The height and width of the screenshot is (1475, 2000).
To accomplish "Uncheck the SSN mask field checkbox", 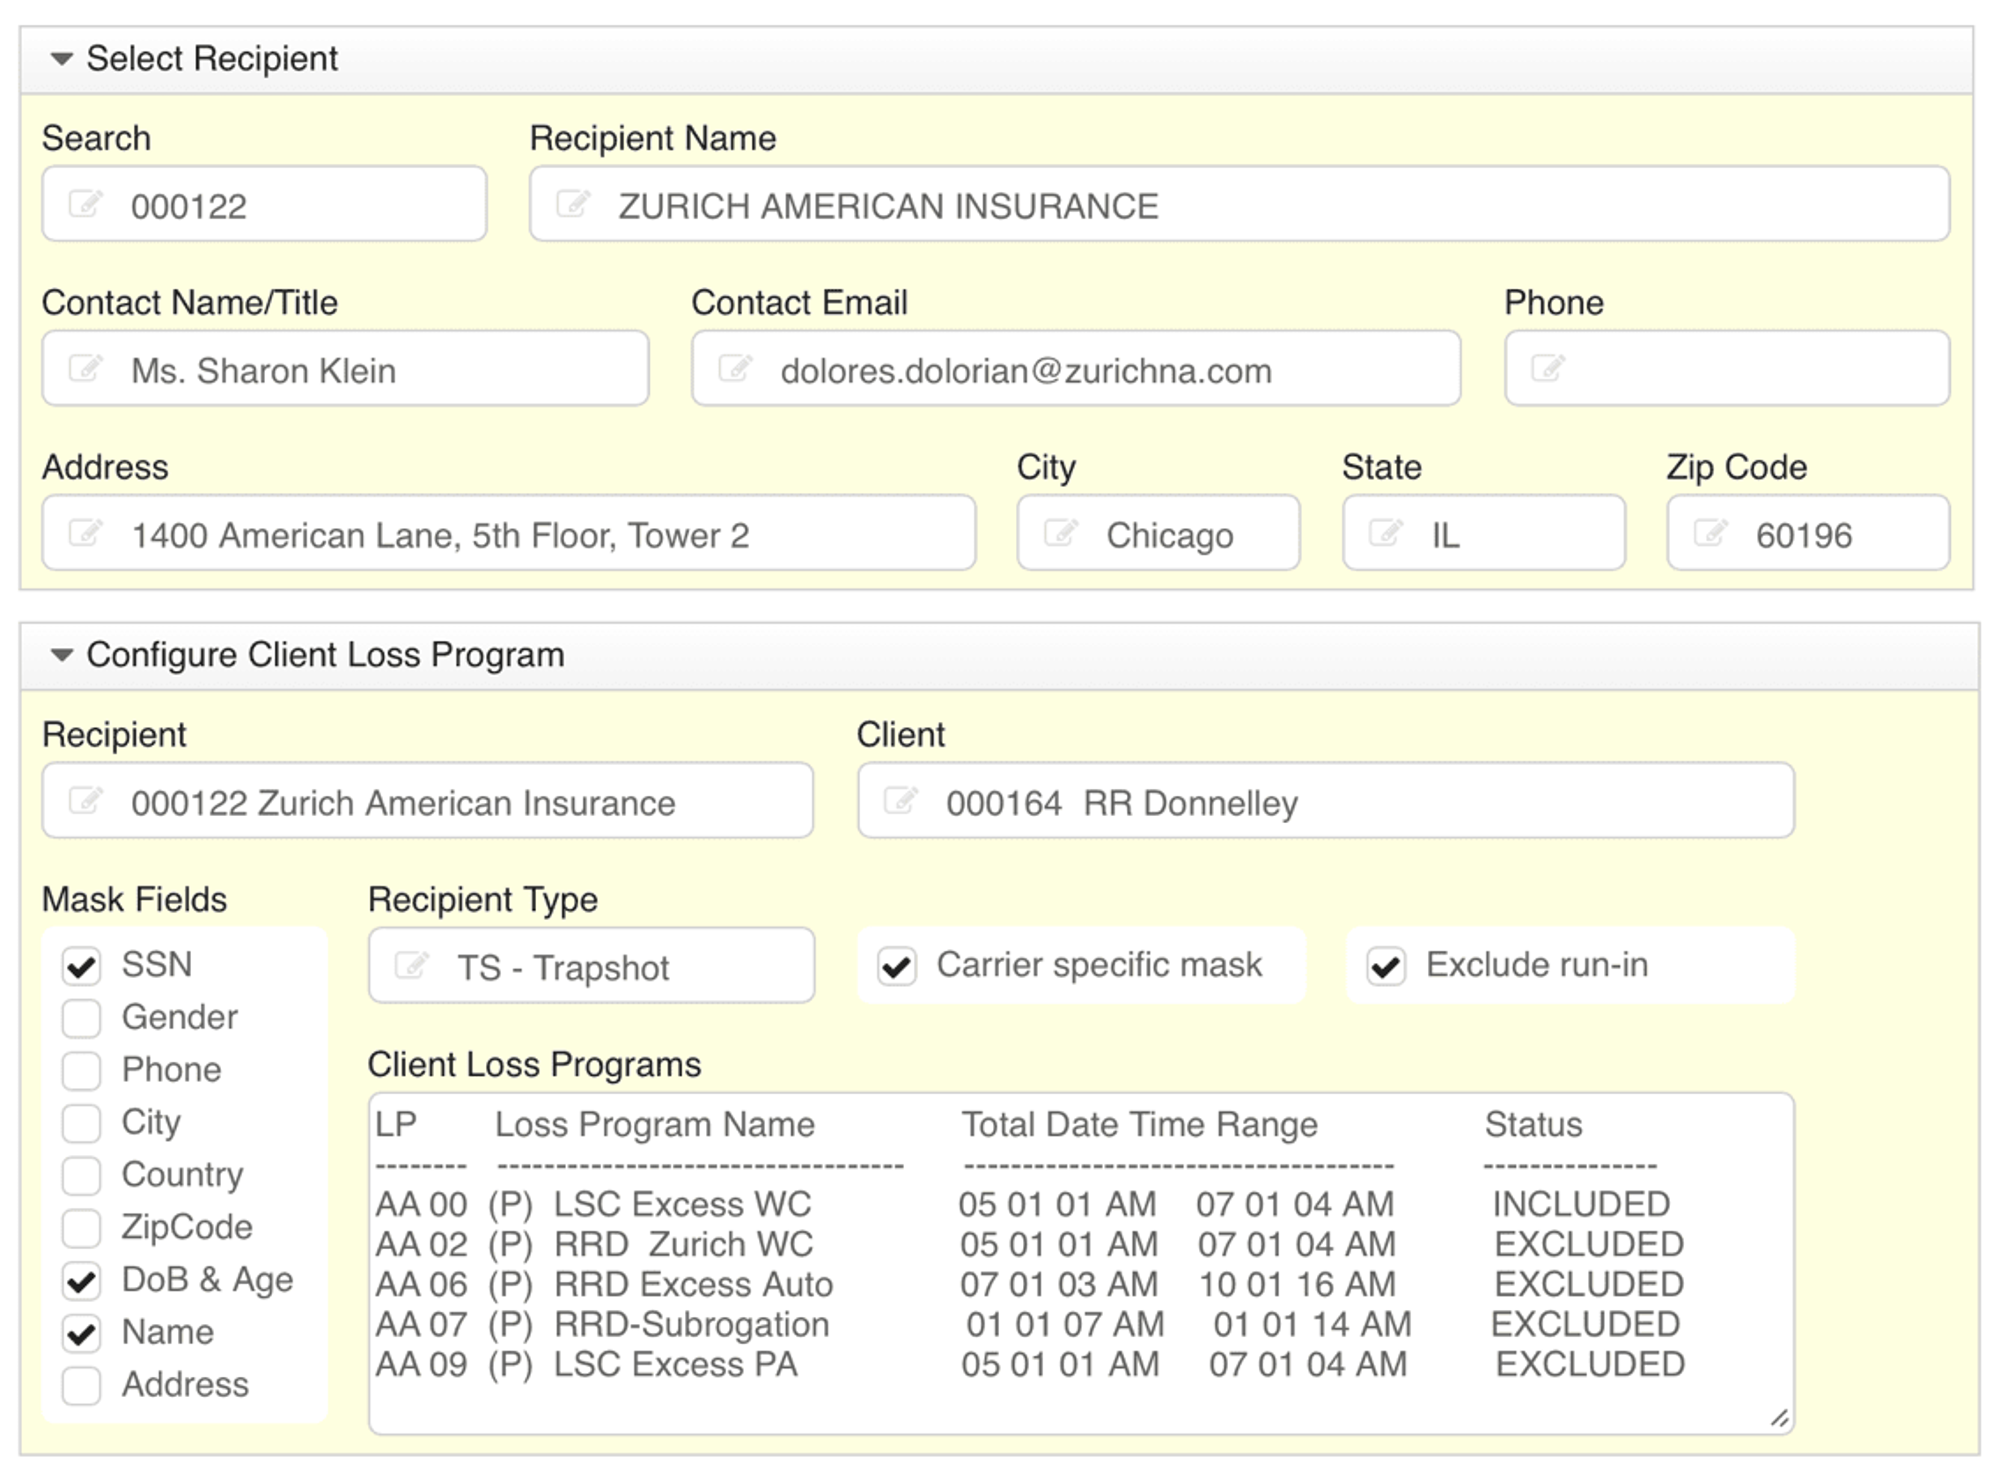I will click(x=82, y=966).
